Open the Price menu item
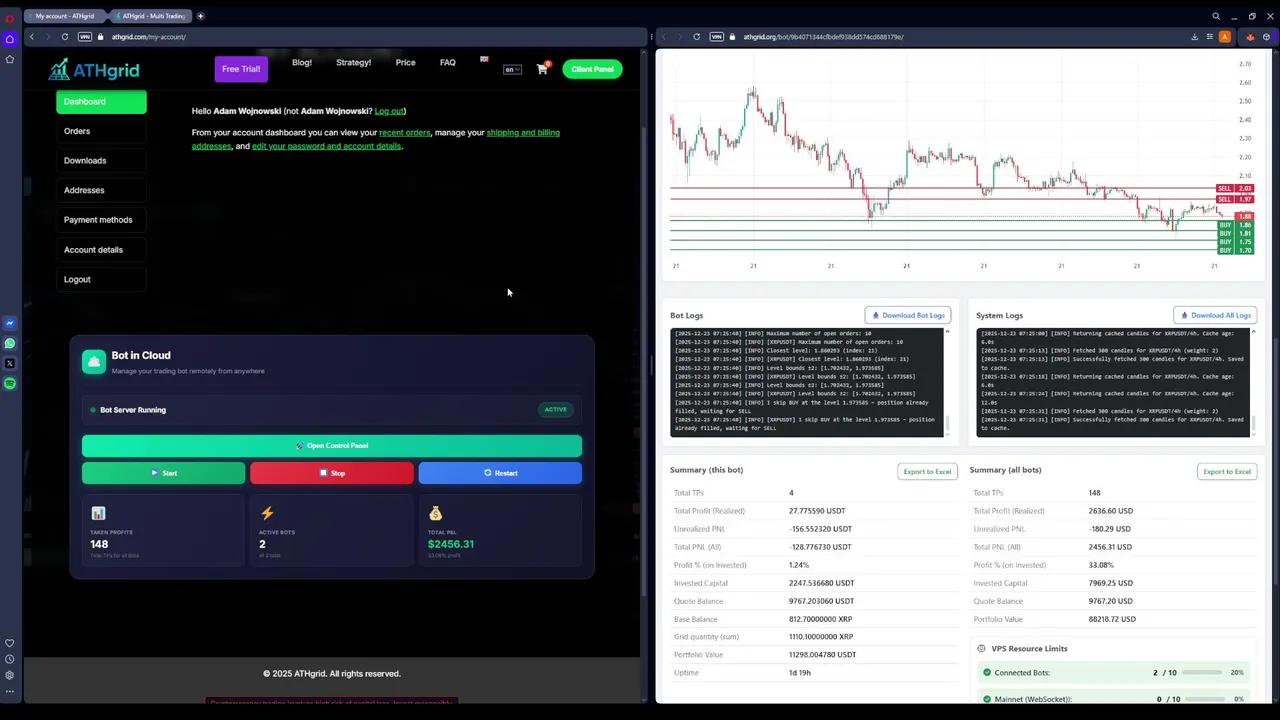 405,62
